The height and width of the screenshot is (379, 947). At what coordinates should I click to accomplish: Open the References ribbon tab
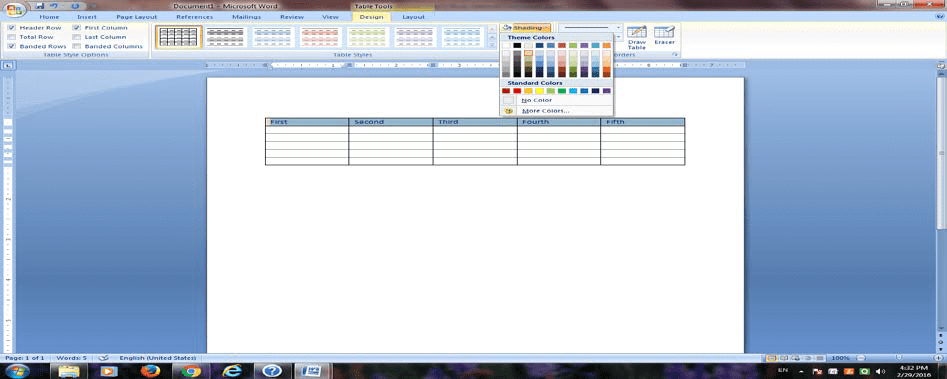[194, 17]
